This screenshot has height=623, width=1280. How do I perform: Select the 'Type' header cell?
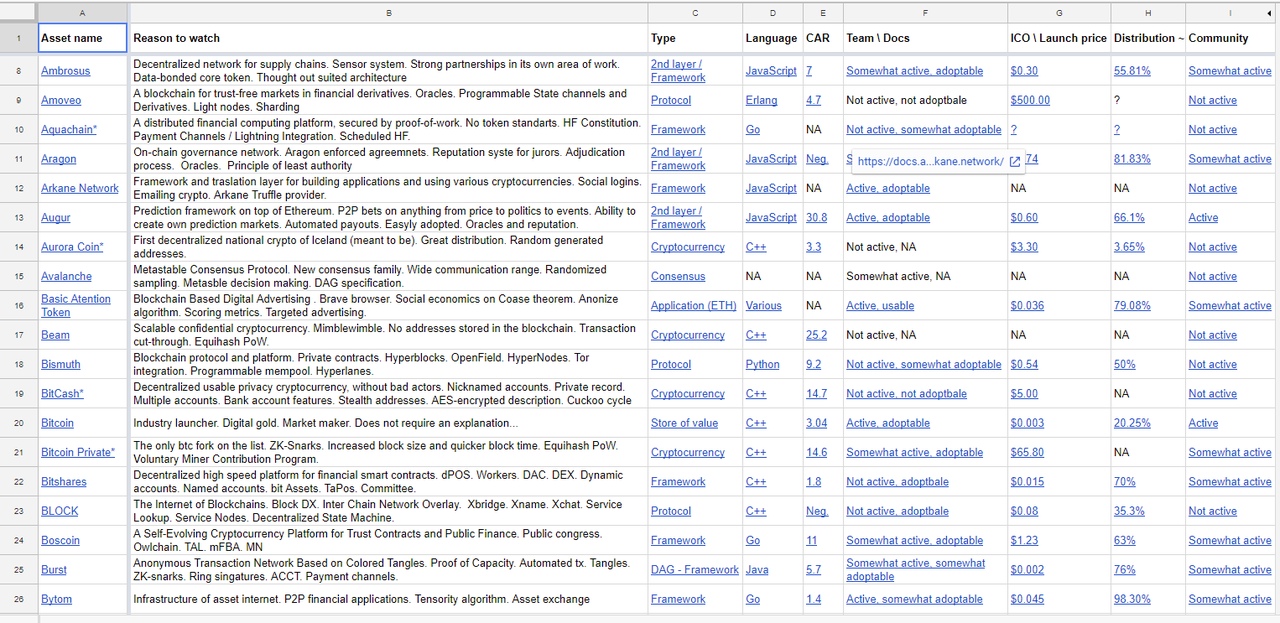pyautogui.click(x=695, y=38)
